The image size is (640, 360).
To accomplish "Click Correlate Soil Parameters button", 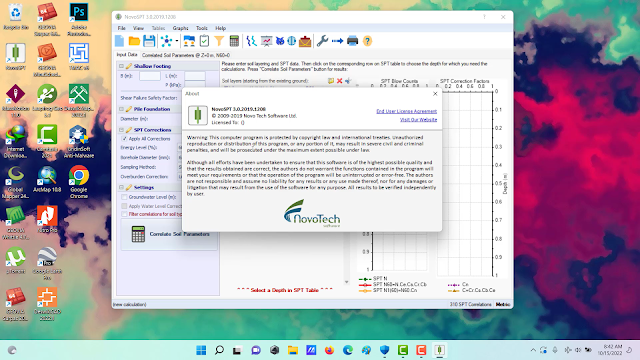I will [x=169, y=234].
